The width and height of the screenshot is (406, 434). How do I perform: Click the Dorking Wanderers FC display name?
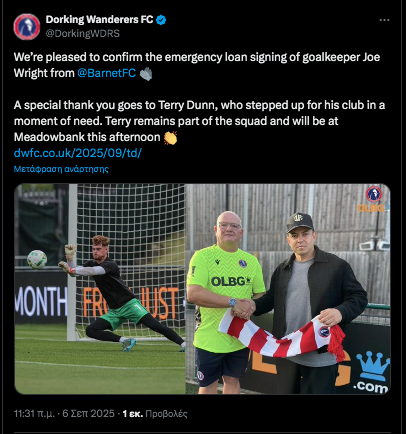coord(99,20)
